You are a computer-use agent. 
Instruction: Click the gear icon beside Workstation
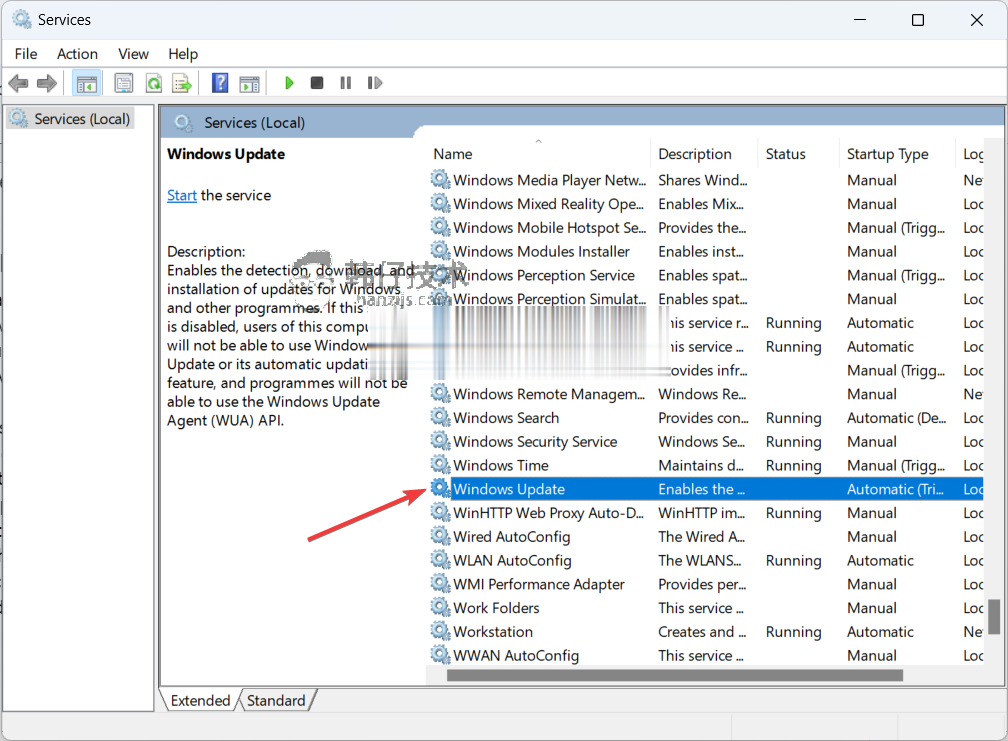click(x=440, y=631)
